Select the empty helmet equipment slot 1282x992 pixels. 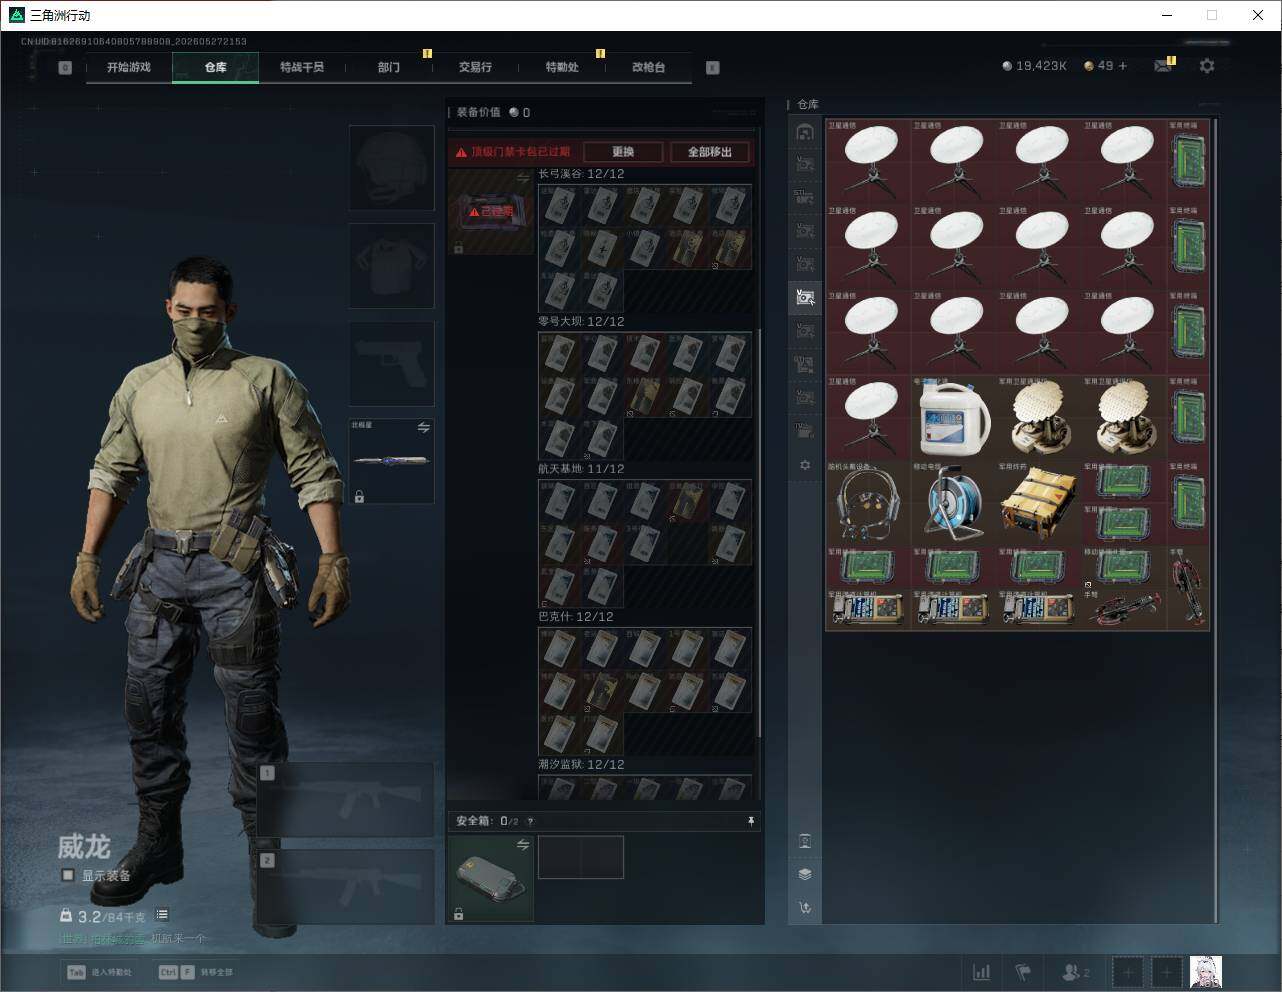coord(391,168)
